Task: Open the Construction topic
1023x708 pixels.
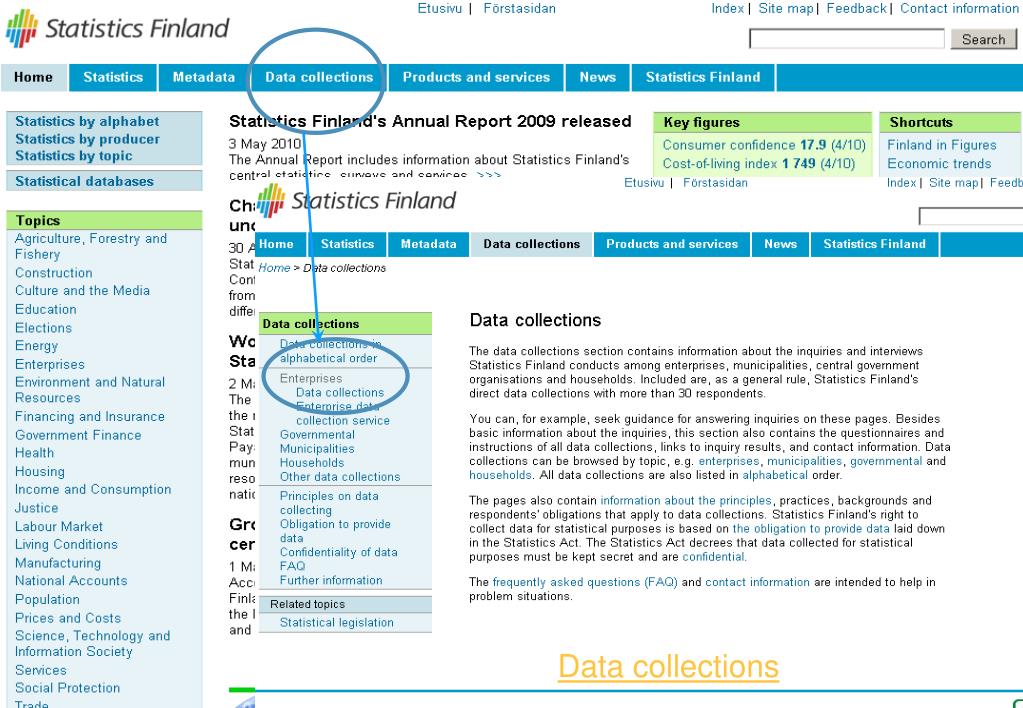Action: (53, 273)
